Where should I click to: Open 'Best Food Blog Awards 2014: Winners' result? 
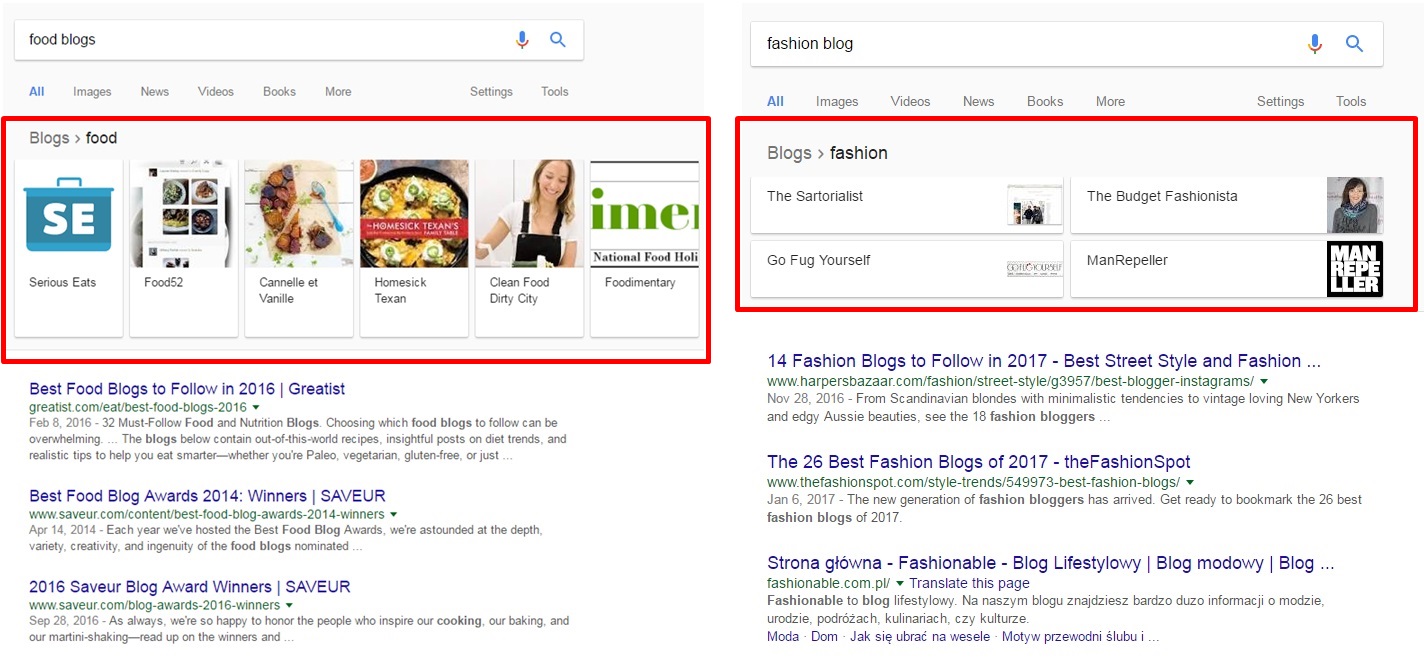(x=207, y=496)
